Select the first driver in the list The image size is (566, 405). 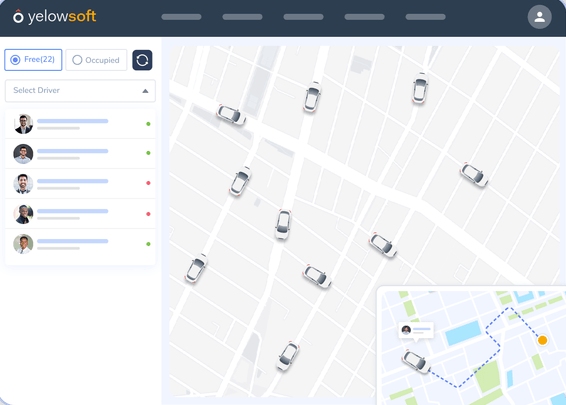coord(80,124)
